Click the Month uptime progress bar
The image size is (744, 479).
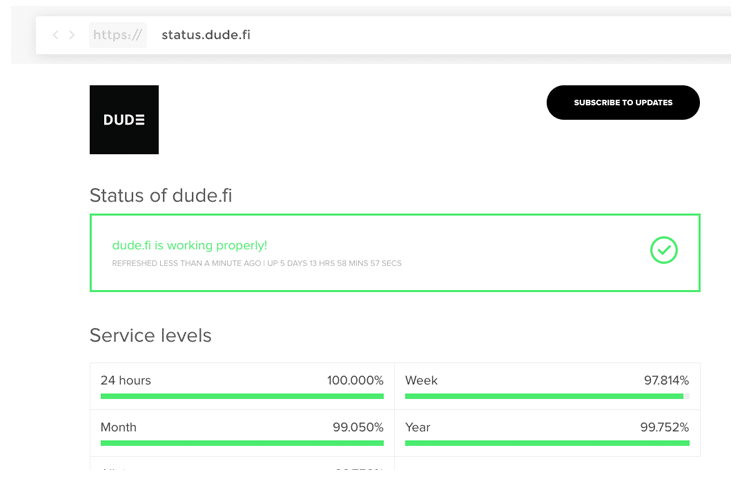click(242, 443)
